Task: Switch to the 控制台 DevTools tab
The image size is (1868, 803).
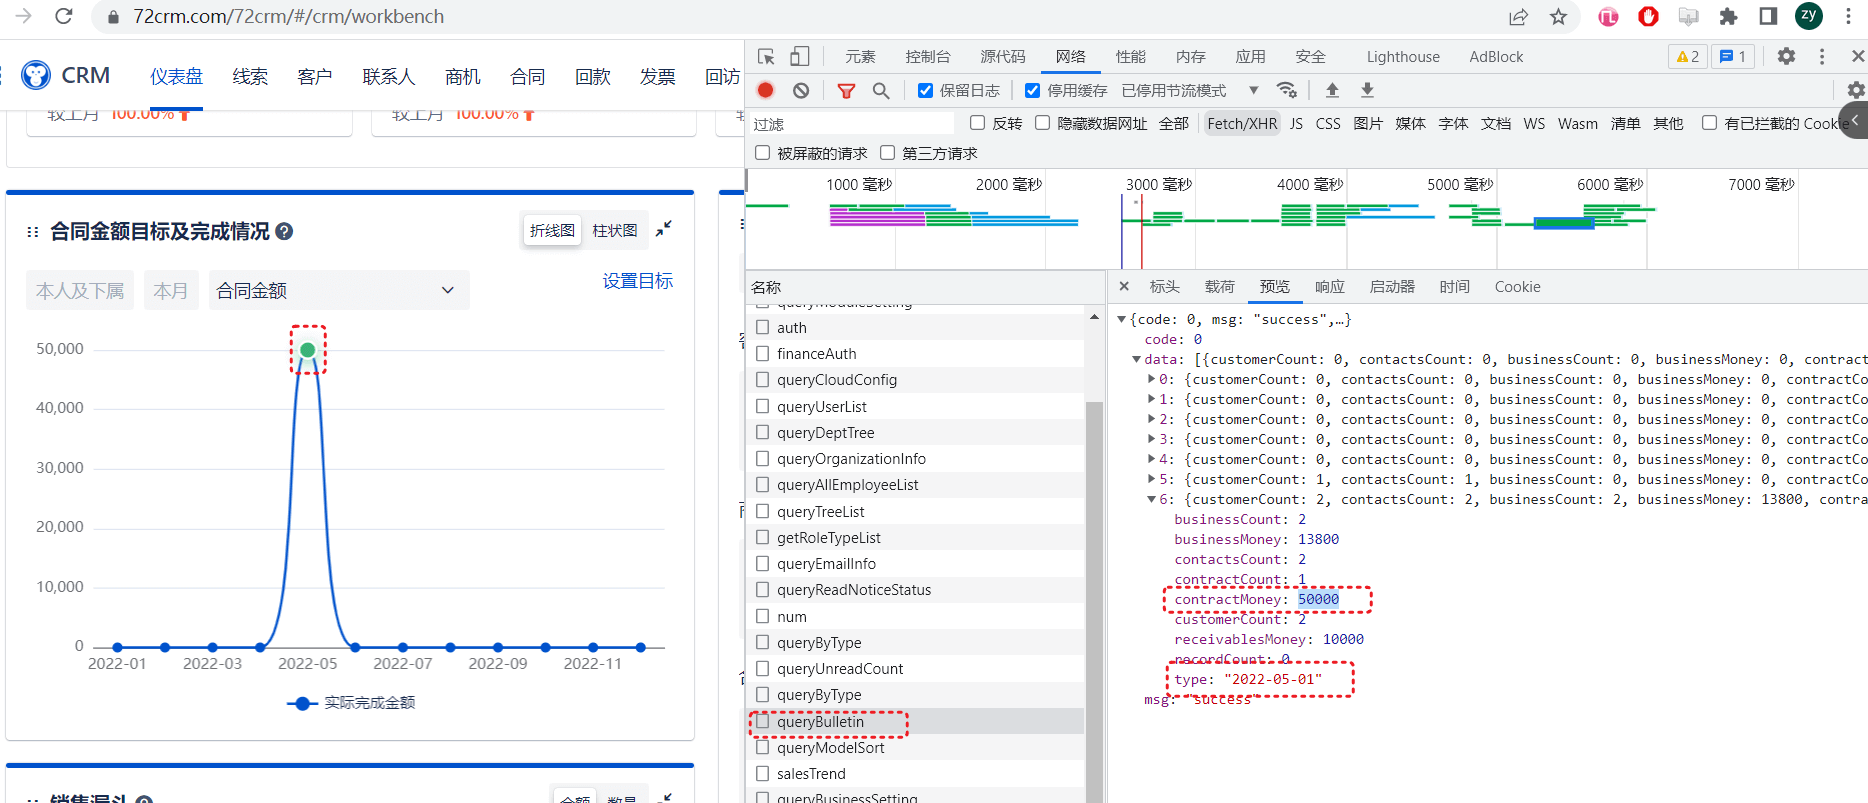Action: click(x=927, y=57)
